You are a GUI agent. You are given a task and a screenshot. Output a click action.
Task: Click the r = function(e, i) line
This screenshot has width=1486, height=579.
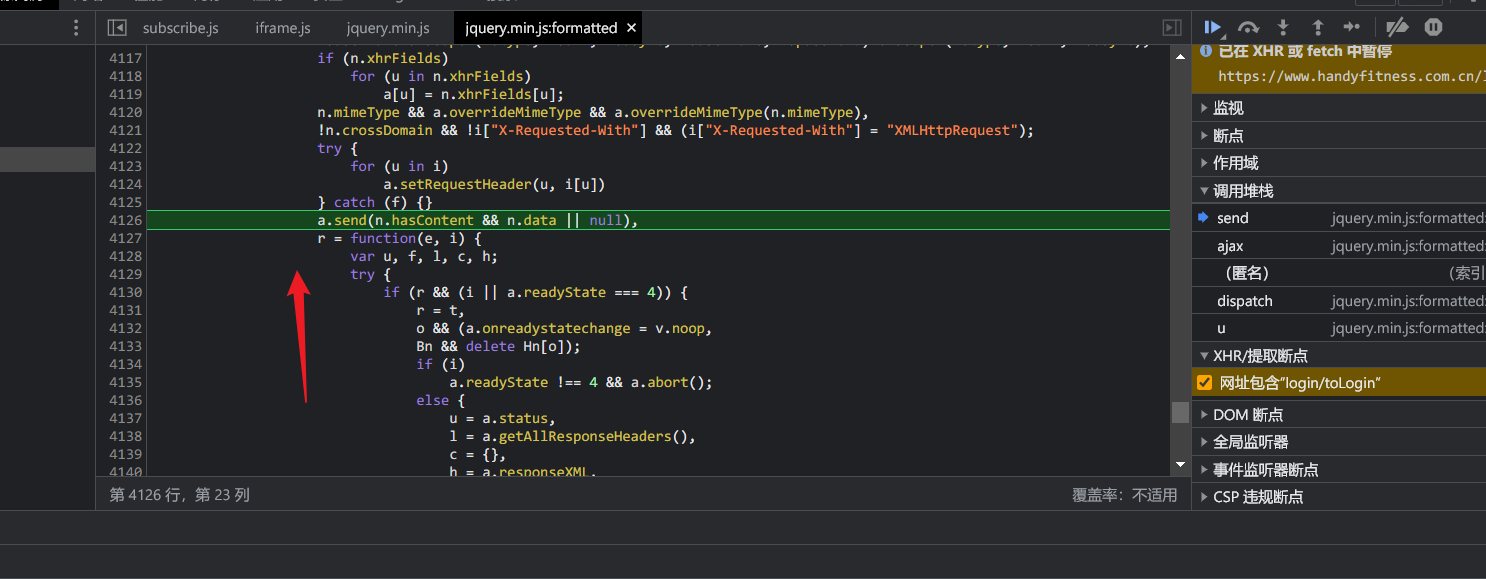pyautogui.click(x=400, y=238)
